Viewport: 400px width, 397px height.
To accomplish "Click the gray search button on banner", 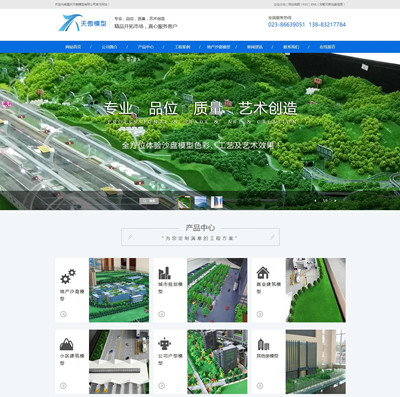I will tap(149, 201).
